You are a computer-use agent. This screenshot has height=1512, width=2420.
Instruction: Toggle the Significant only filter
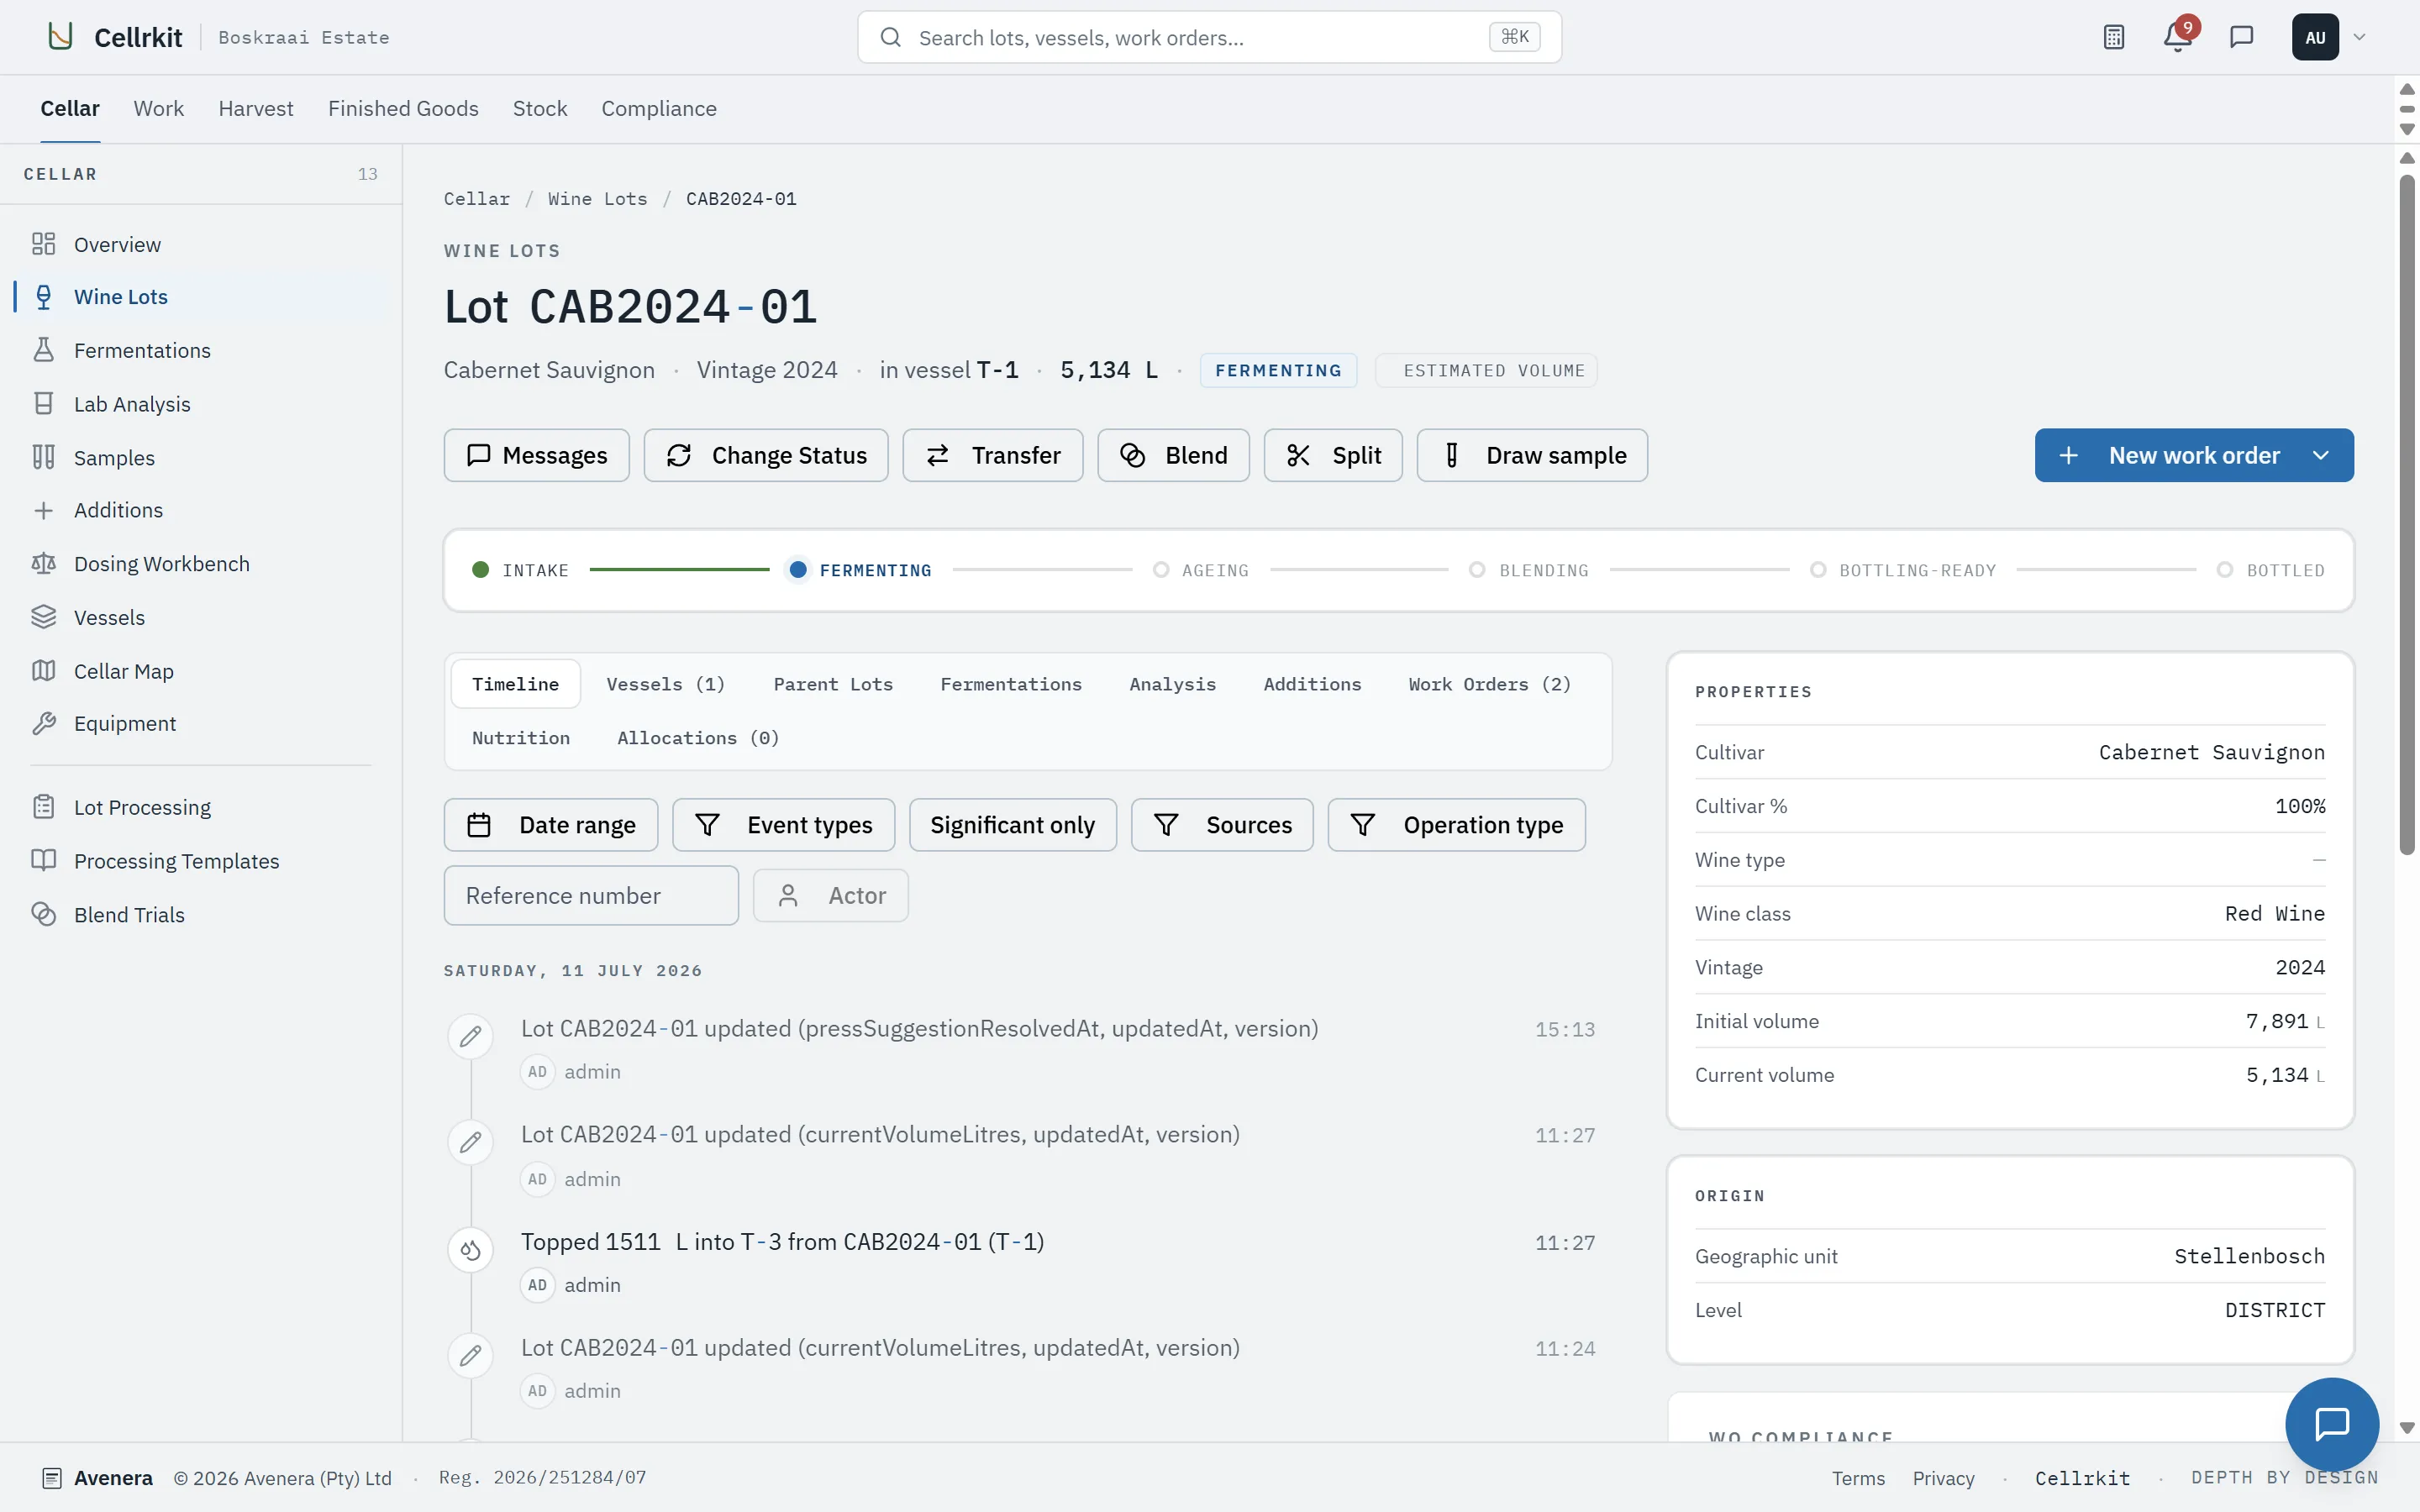coord(1012,825)
